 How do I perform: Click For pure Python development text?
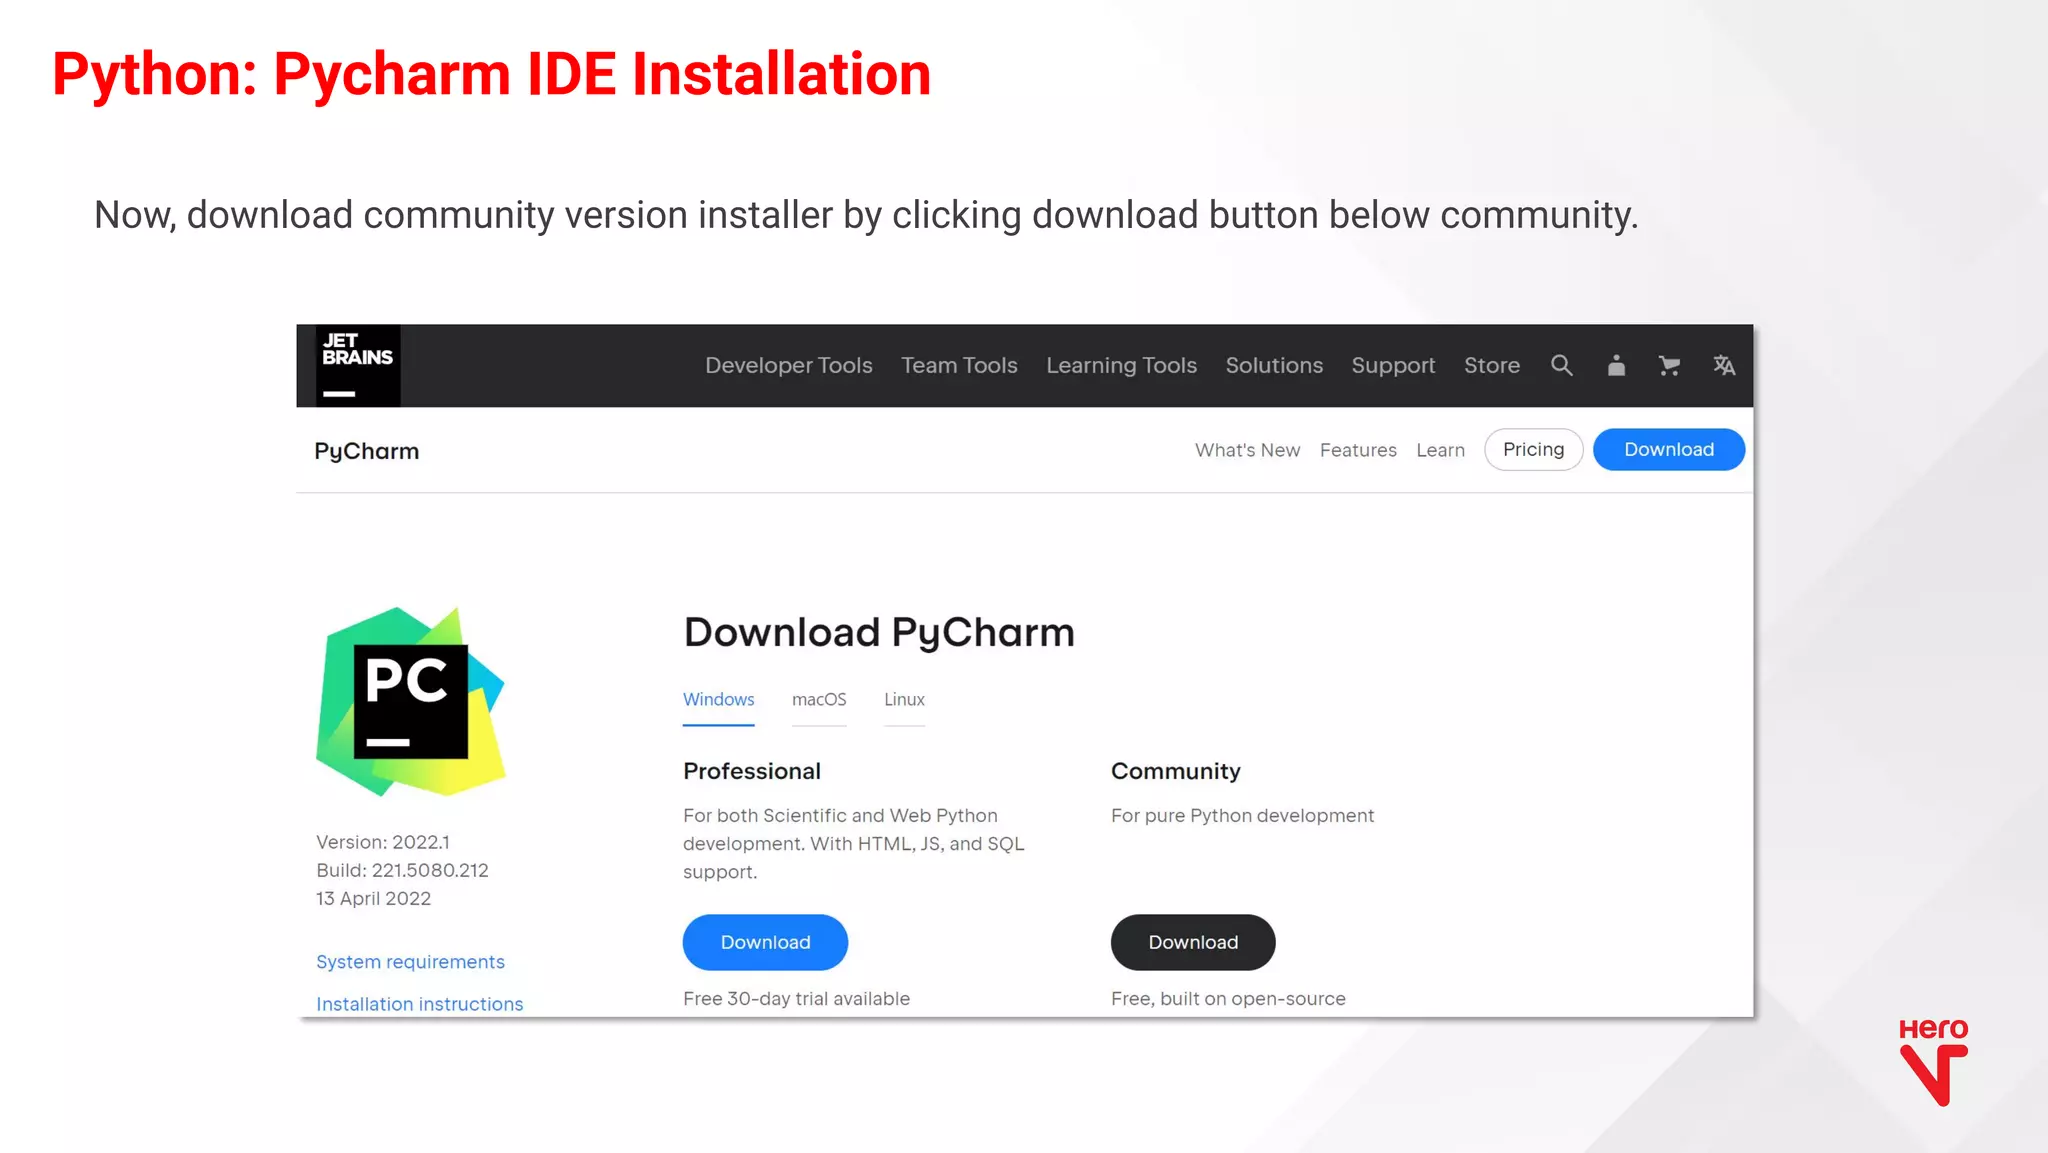click(x=1242, y=815)
